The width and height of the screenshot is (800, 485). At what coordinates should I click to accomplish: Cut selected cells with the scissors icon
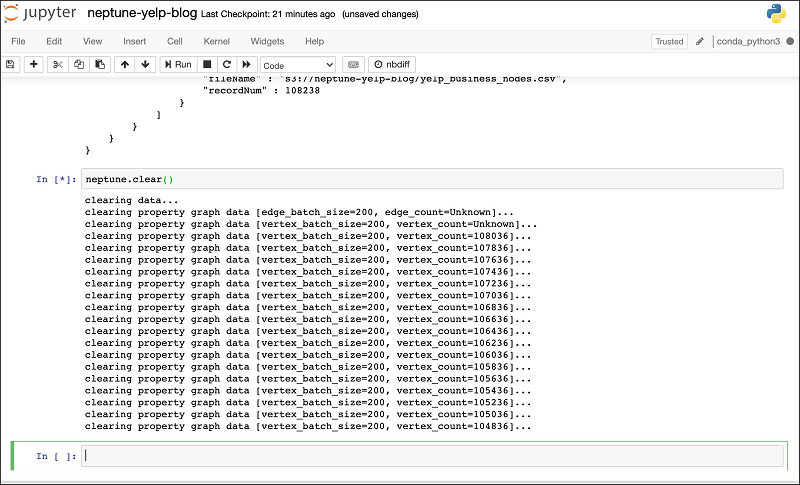(x=58, y=64)
